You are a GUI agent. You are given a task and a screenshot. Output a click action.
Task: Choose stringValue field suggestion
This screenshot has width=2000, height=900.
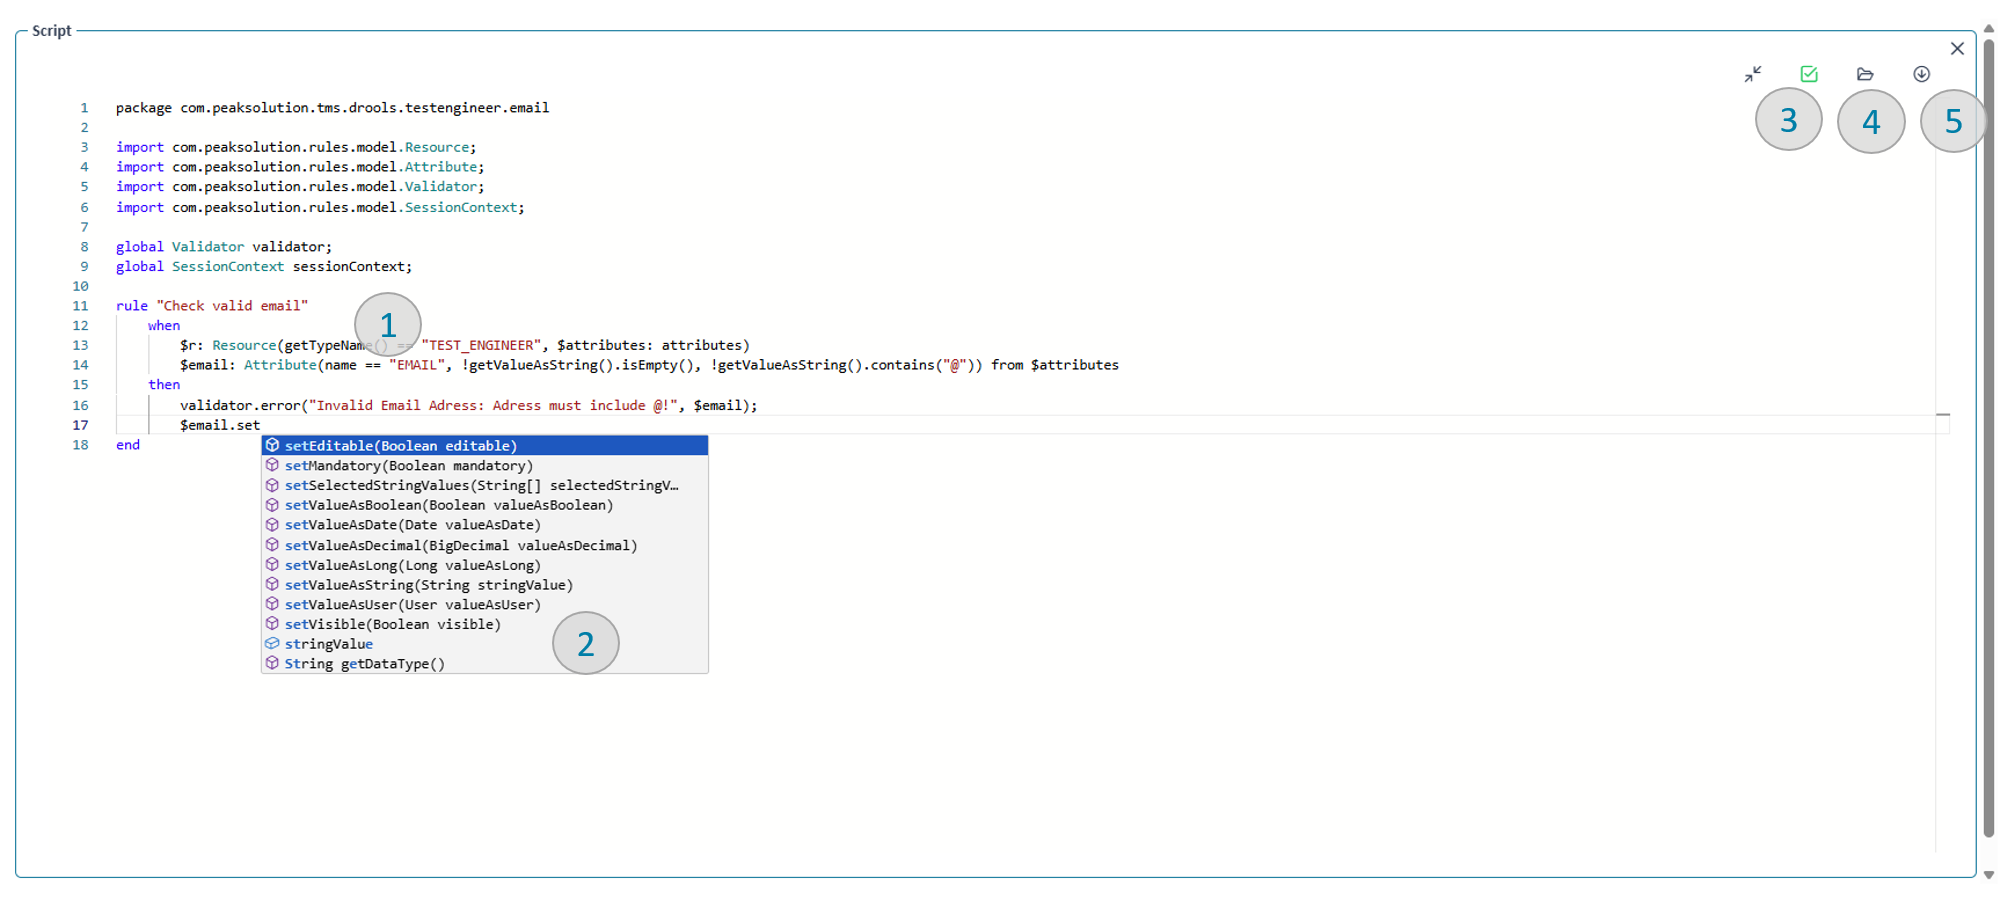pos(485,644)
